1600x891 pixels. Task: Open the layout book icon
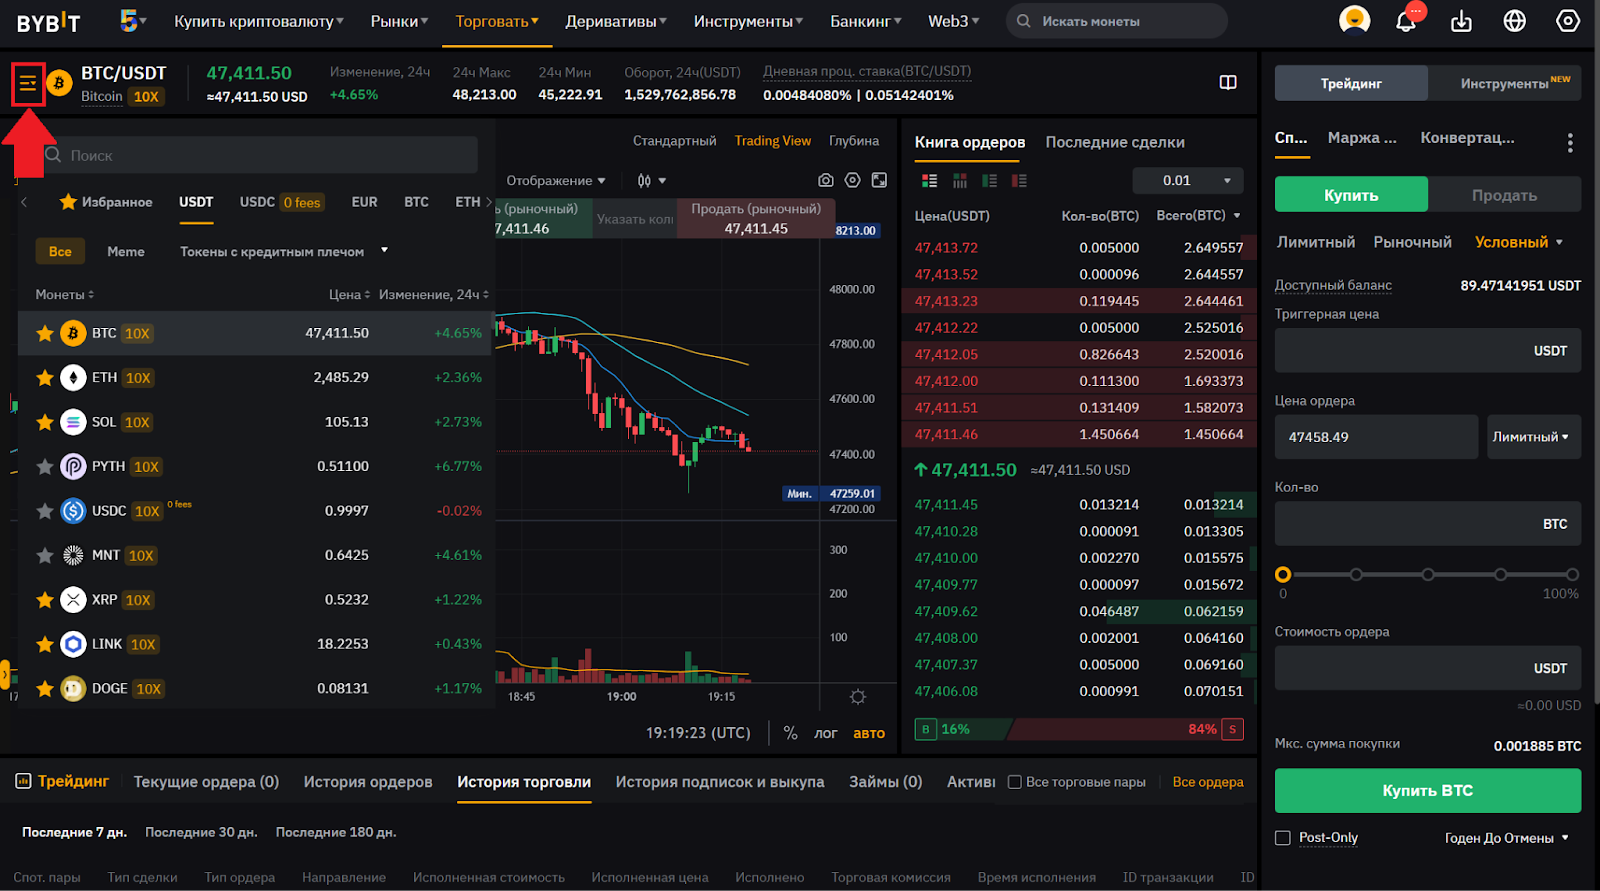(1228, 83)
